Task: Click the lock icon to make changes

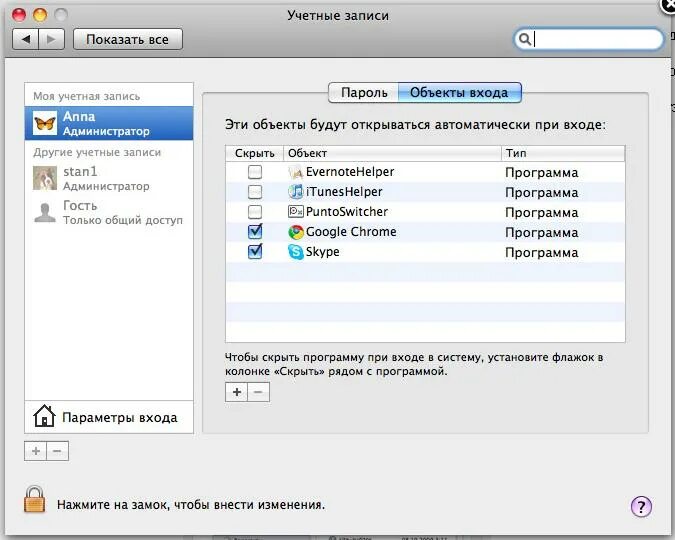Action: pos(35,501)
